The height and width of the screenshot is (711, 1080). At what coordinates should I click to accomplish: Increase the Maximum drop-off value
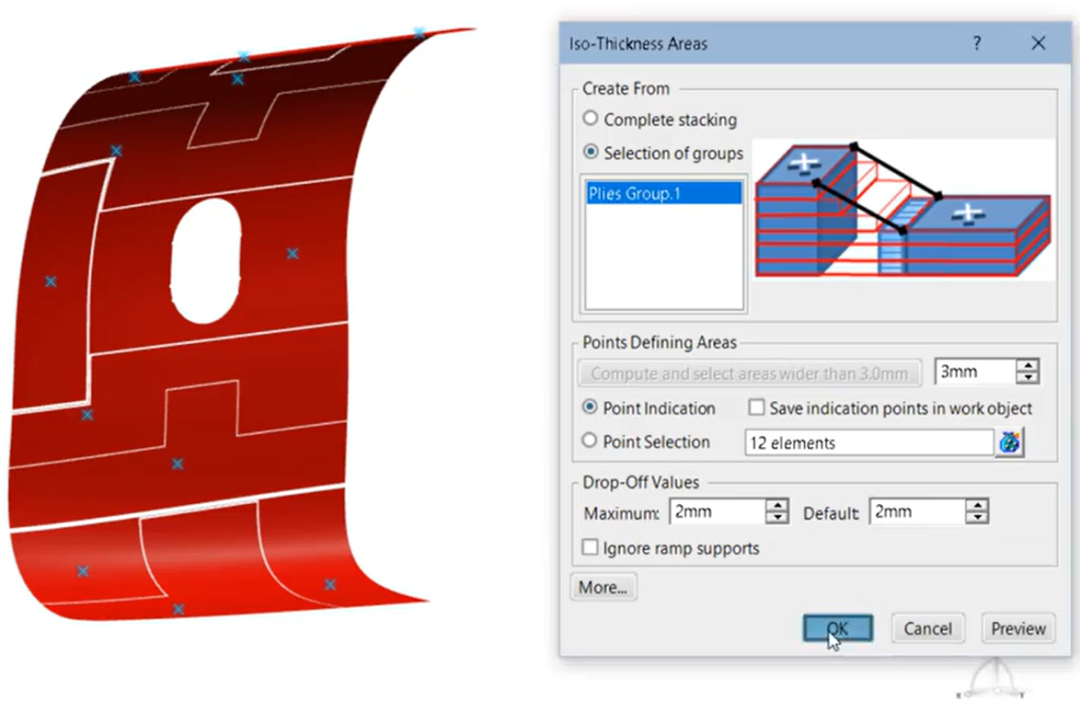click(x=777, y=506)
